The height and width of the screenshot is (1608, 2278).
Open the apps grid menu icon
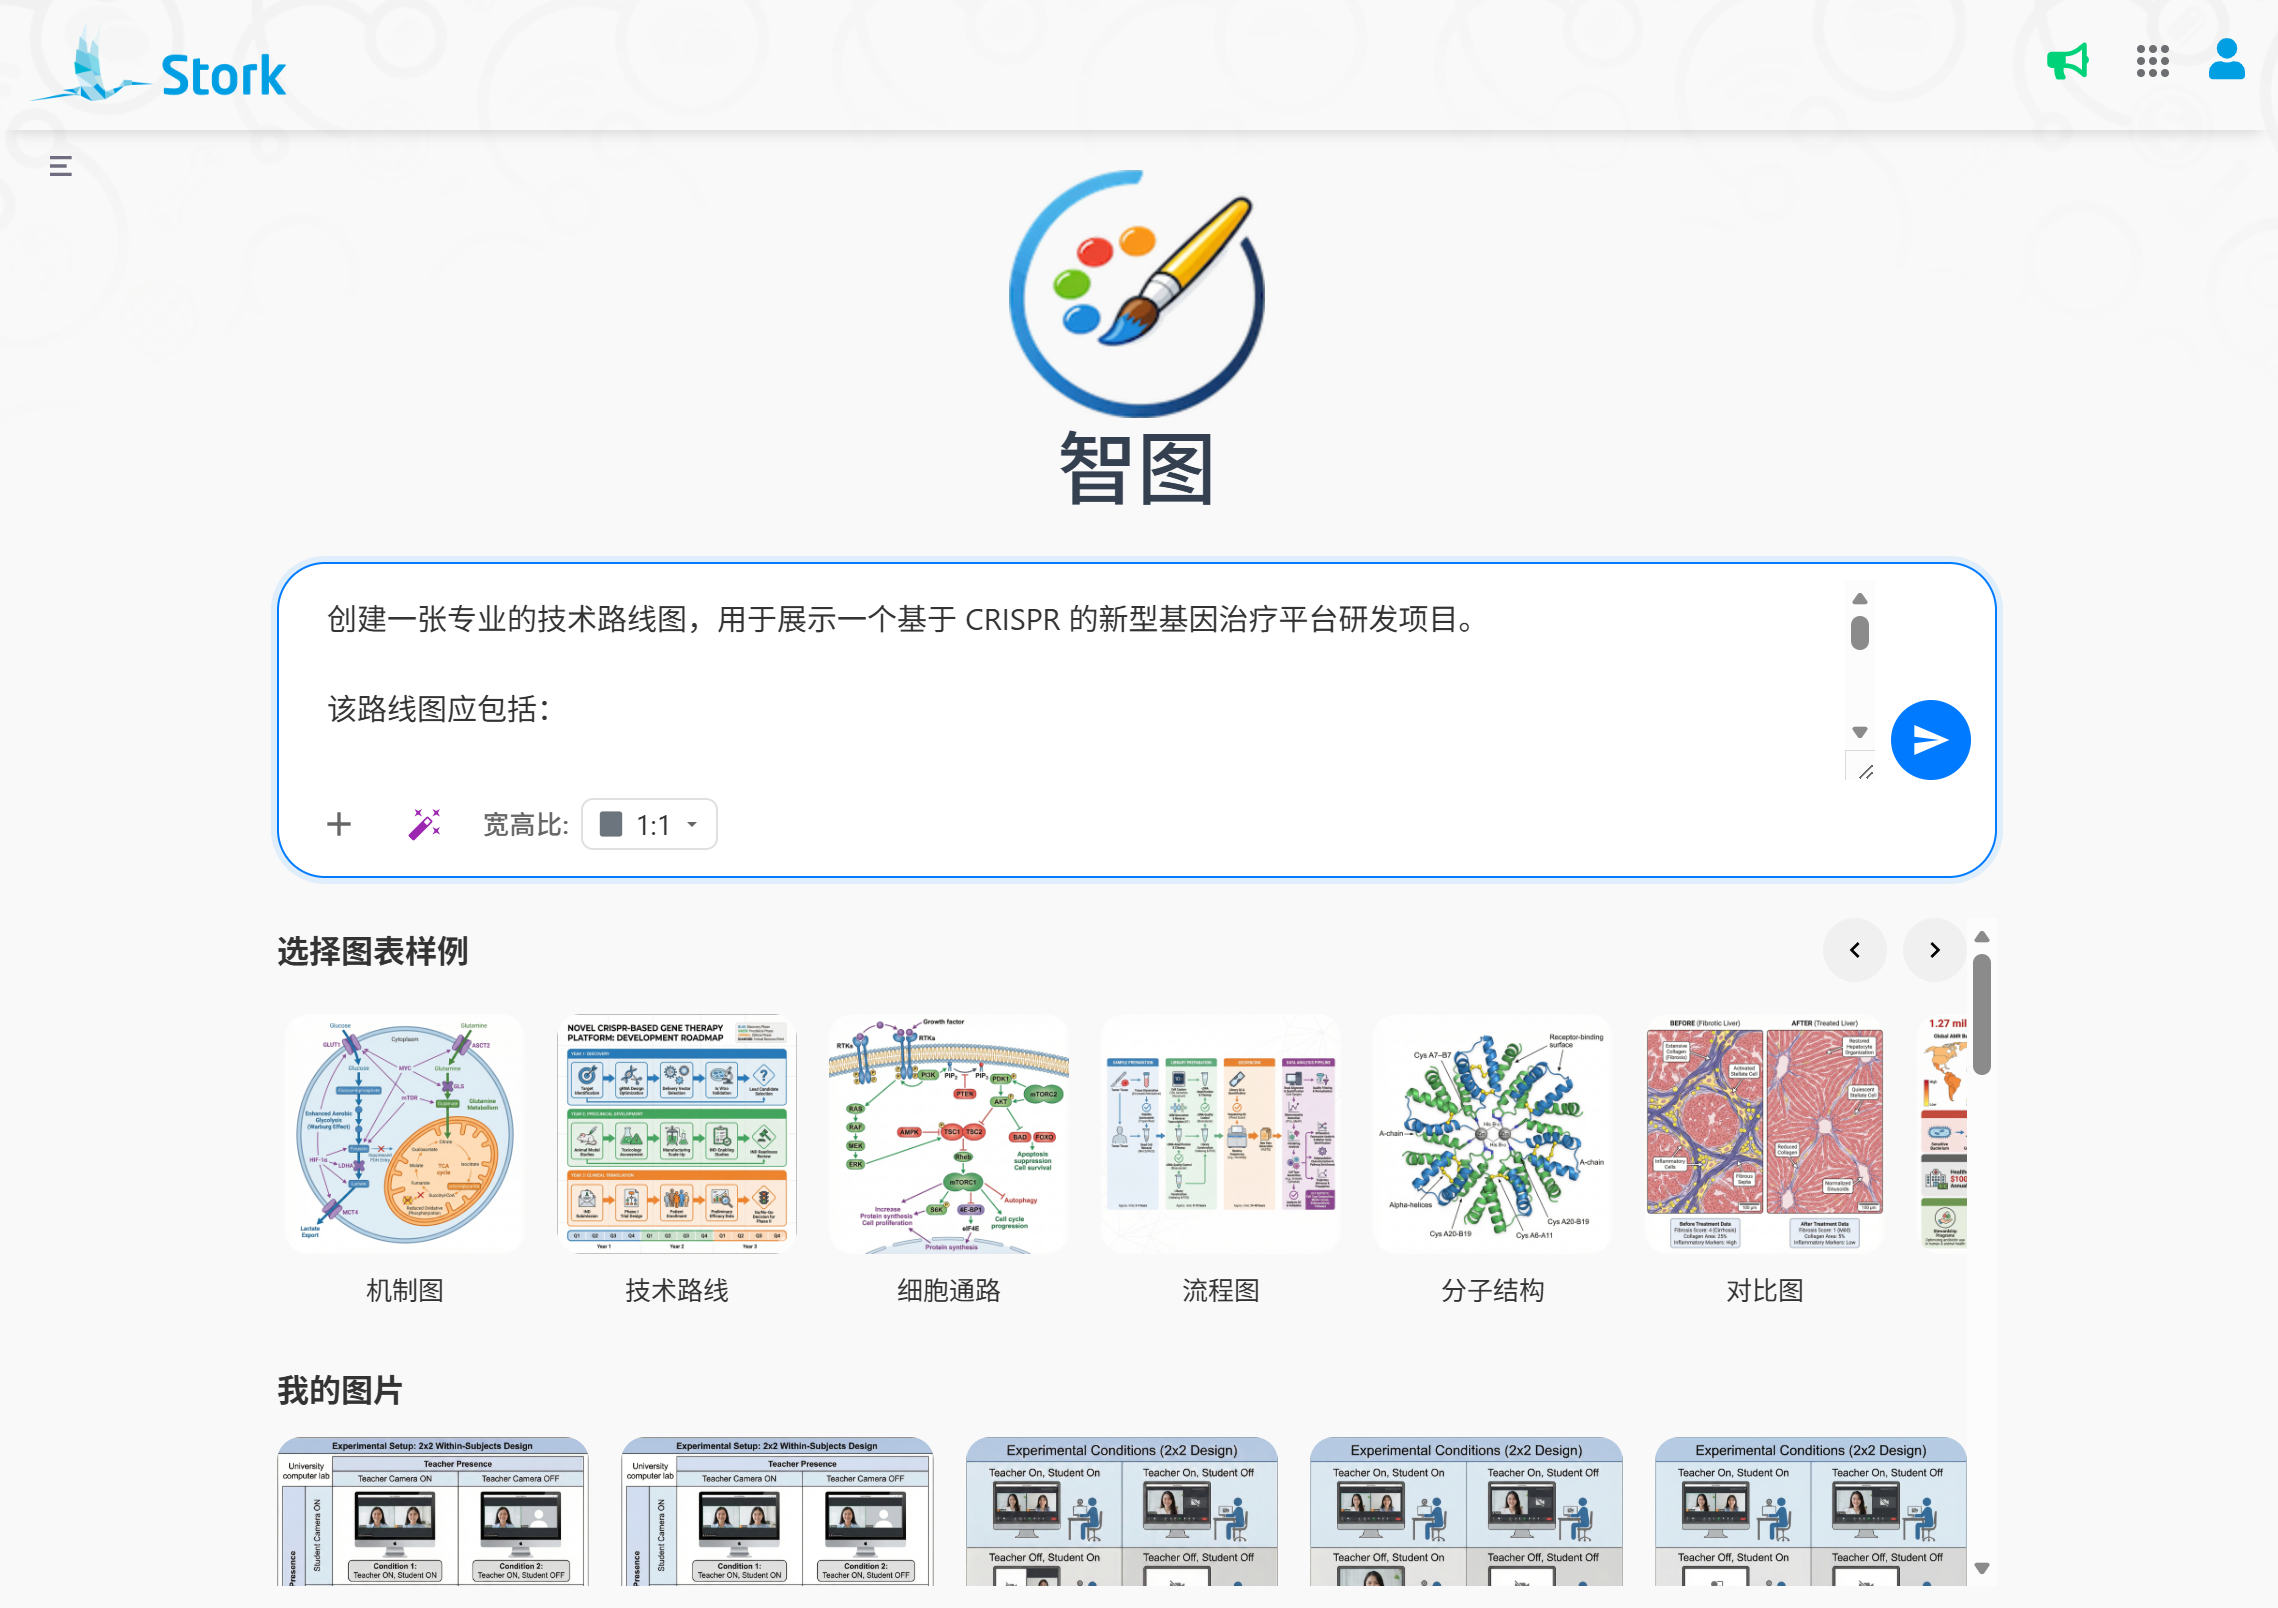[x=2152, y=62]
